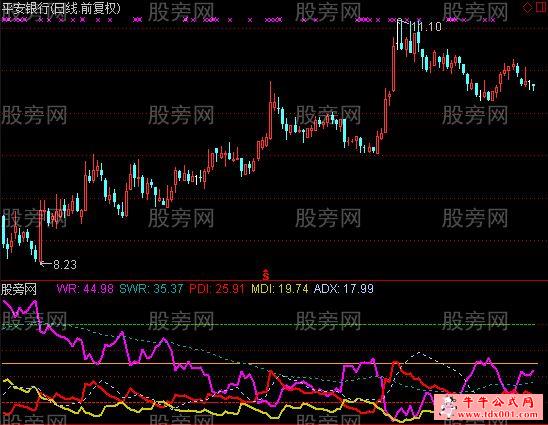Click the orange horizontal reference line
This screenshot has height=425, width=548.
(269, 364)
